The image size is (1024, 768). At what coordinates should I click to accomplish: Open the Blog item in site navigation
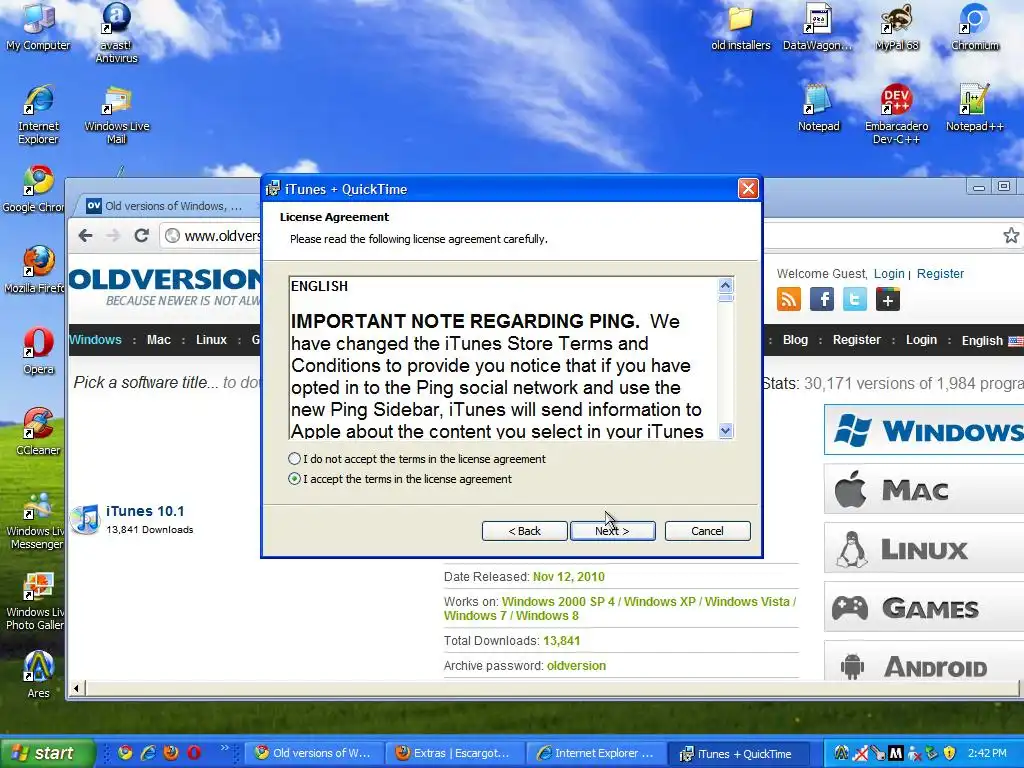[795, 340]
